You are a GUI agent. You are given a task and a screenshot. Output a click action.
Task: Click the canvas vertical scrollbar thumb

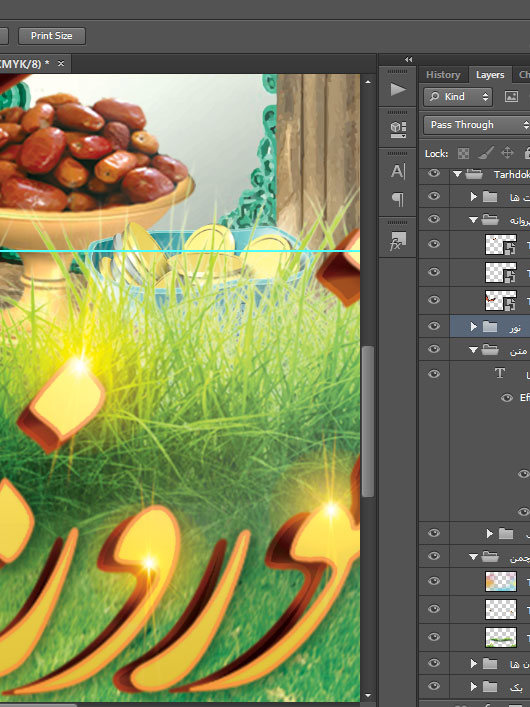[368, 421]
